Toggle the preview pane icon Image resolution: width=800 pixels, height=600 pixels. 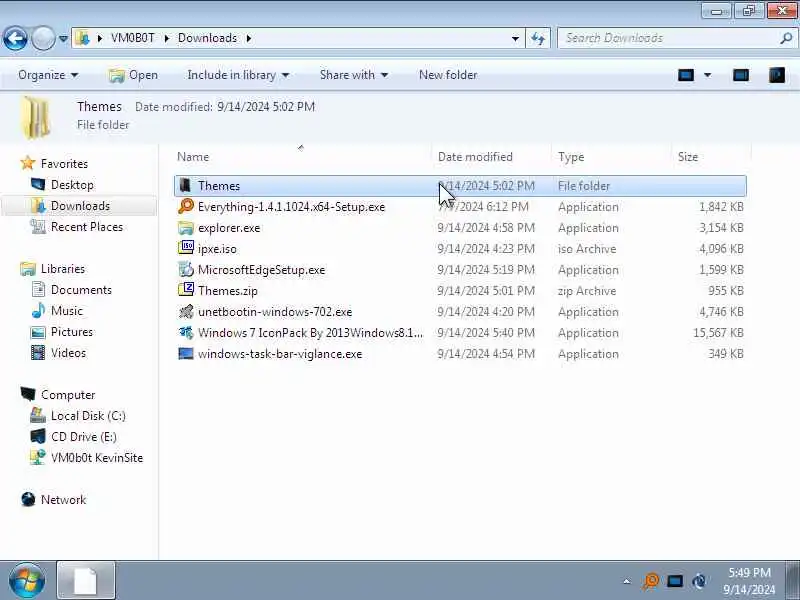tap(741, 76)
